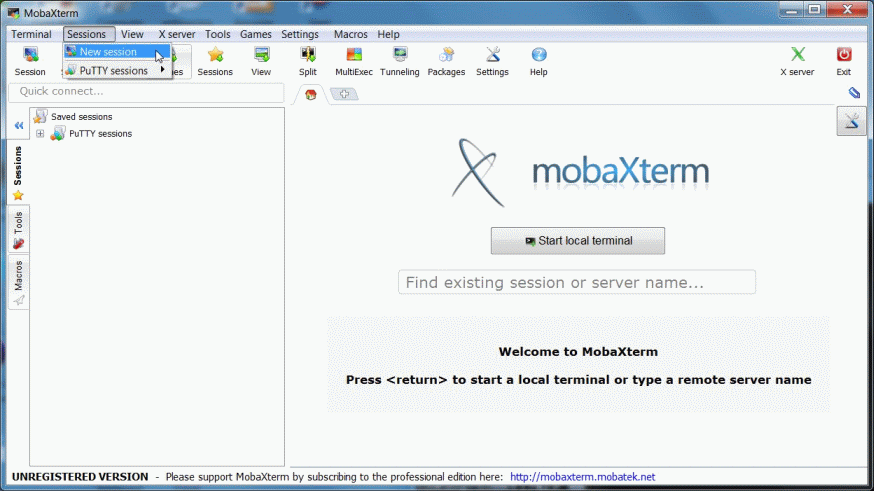Open the MultiExec toolbar tool
The height and width of the screenshot is (491, 874).
(x=354, y=61)
